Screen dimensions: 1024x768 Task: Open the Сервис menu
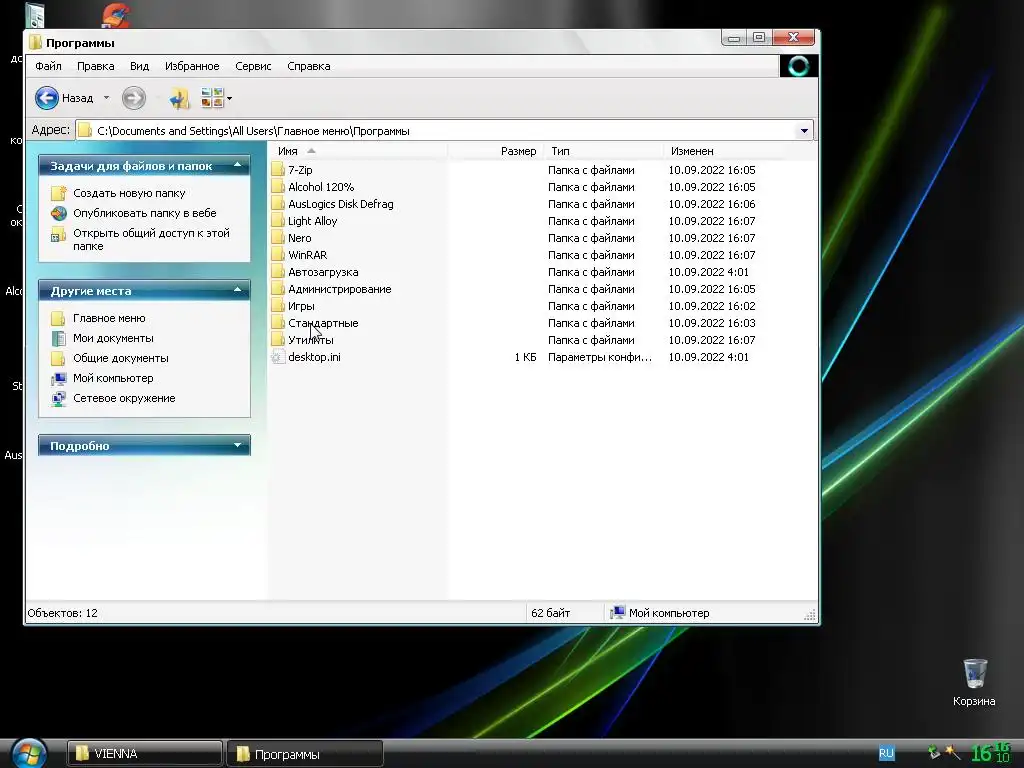click(253, 66)
